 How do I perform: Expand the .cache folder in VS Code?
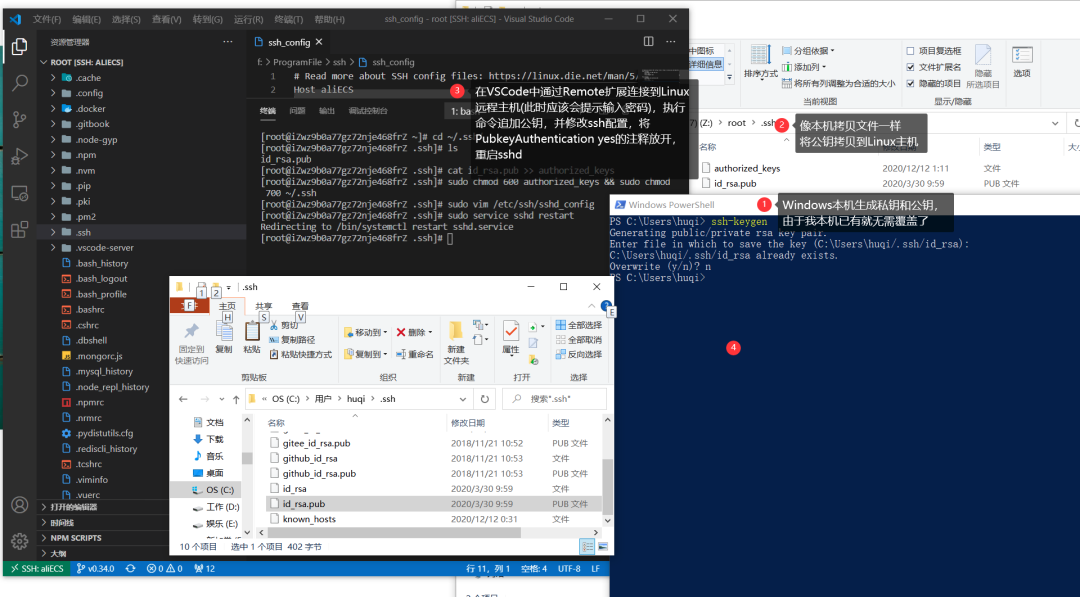pos(53,78)
